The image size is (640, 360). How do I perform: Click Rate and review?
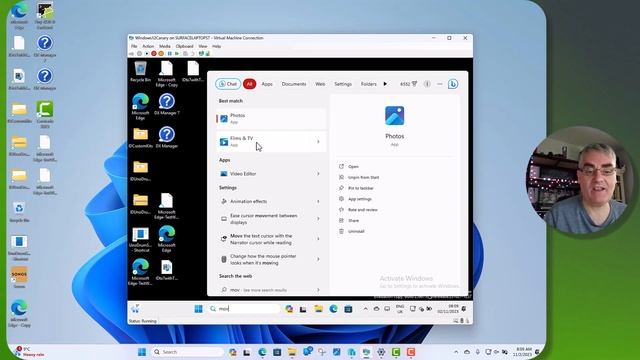point(362,209)
